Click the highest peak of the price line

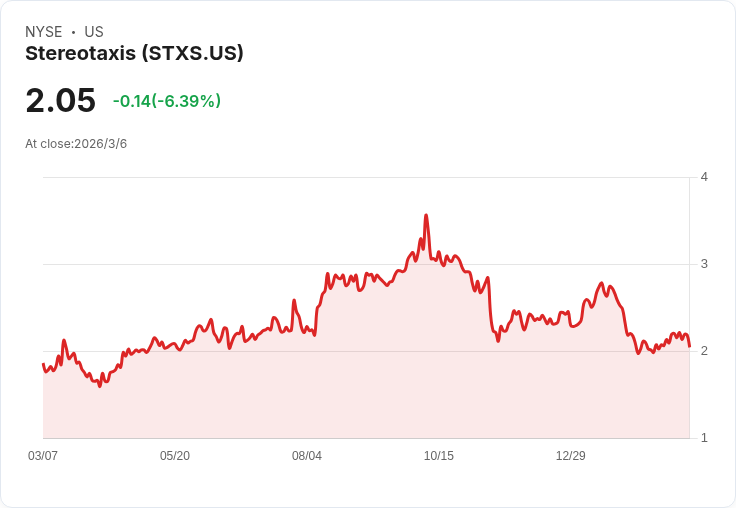(x=426, y=215)
